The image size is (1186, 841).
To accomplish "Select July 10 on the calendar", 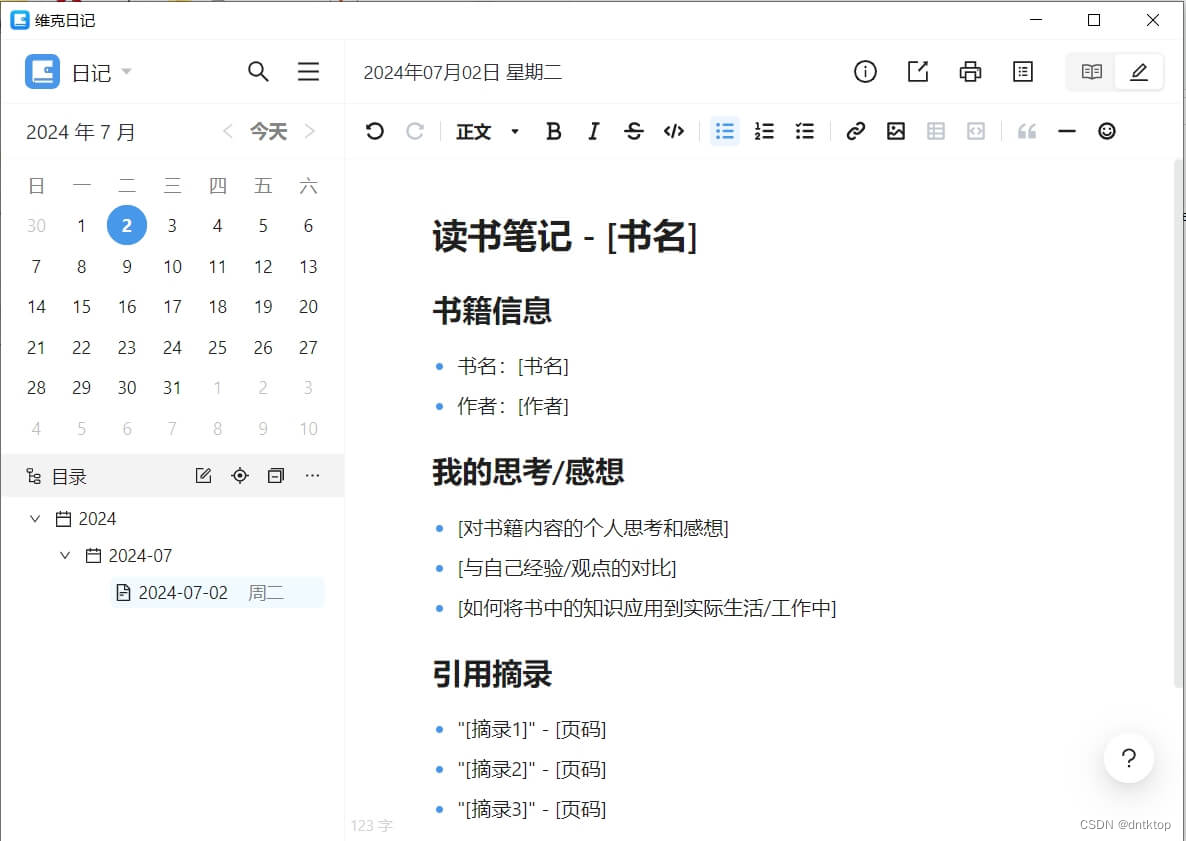I will pyautogui.click(x=172, y=267).
